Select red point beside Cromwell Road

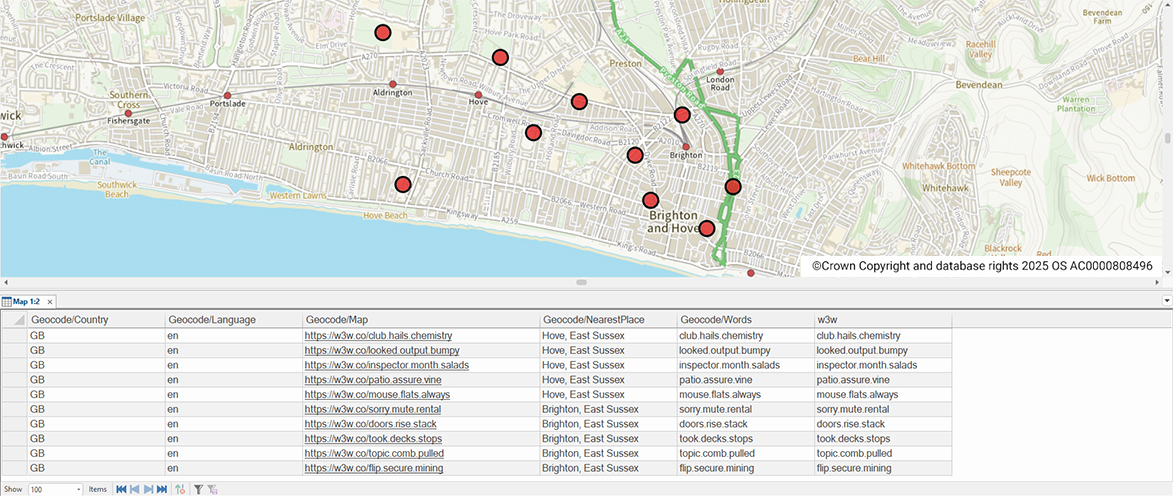point(533,132)
